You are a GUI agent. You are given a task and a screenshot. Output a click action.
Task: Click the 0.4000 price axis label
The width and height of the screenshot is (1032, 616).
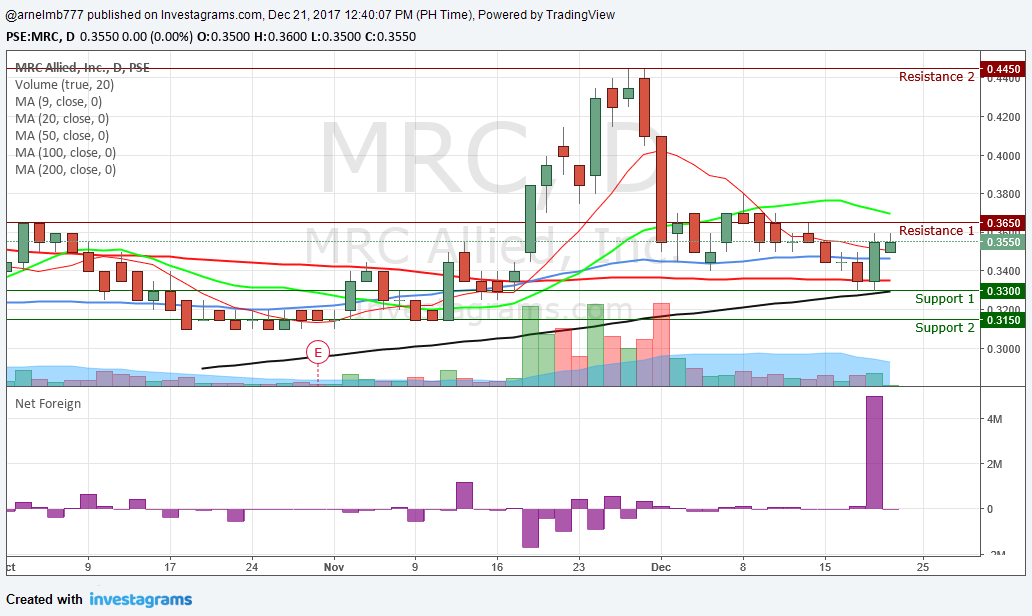pyautogui.click(x=1003, y=156)
